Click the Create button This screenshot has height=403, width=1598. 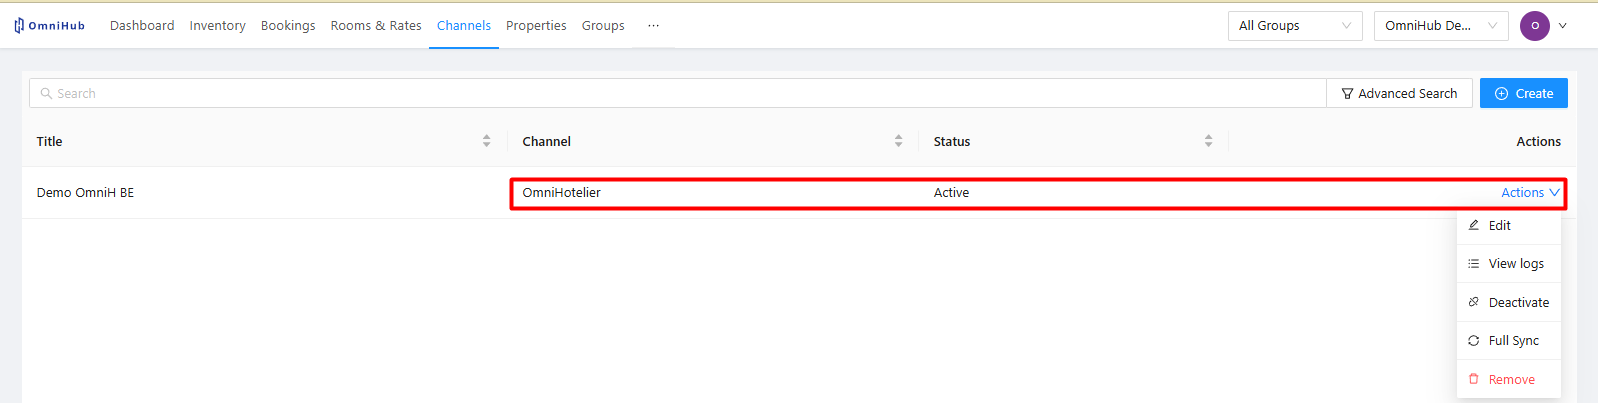point(1524,93)
